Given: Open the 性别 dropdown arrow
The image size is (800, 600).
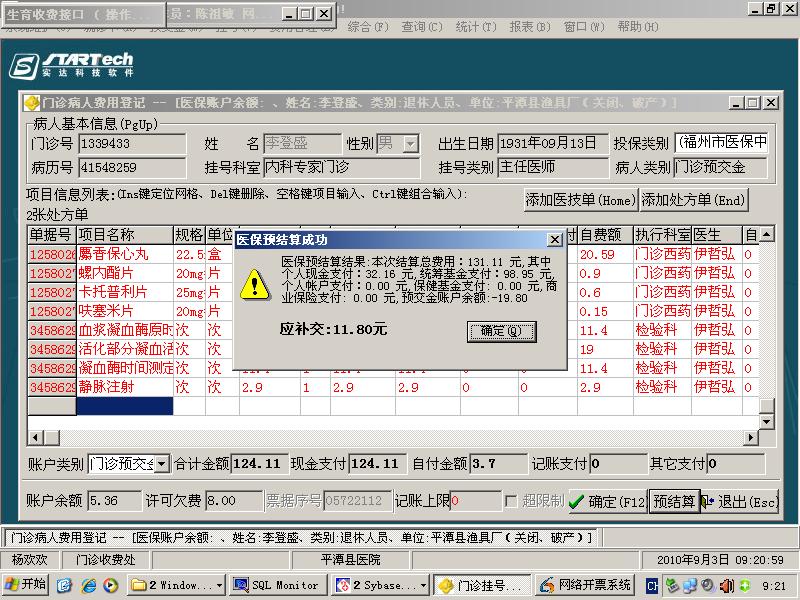Looking at the screenshot, I should (x=410, y=144).
